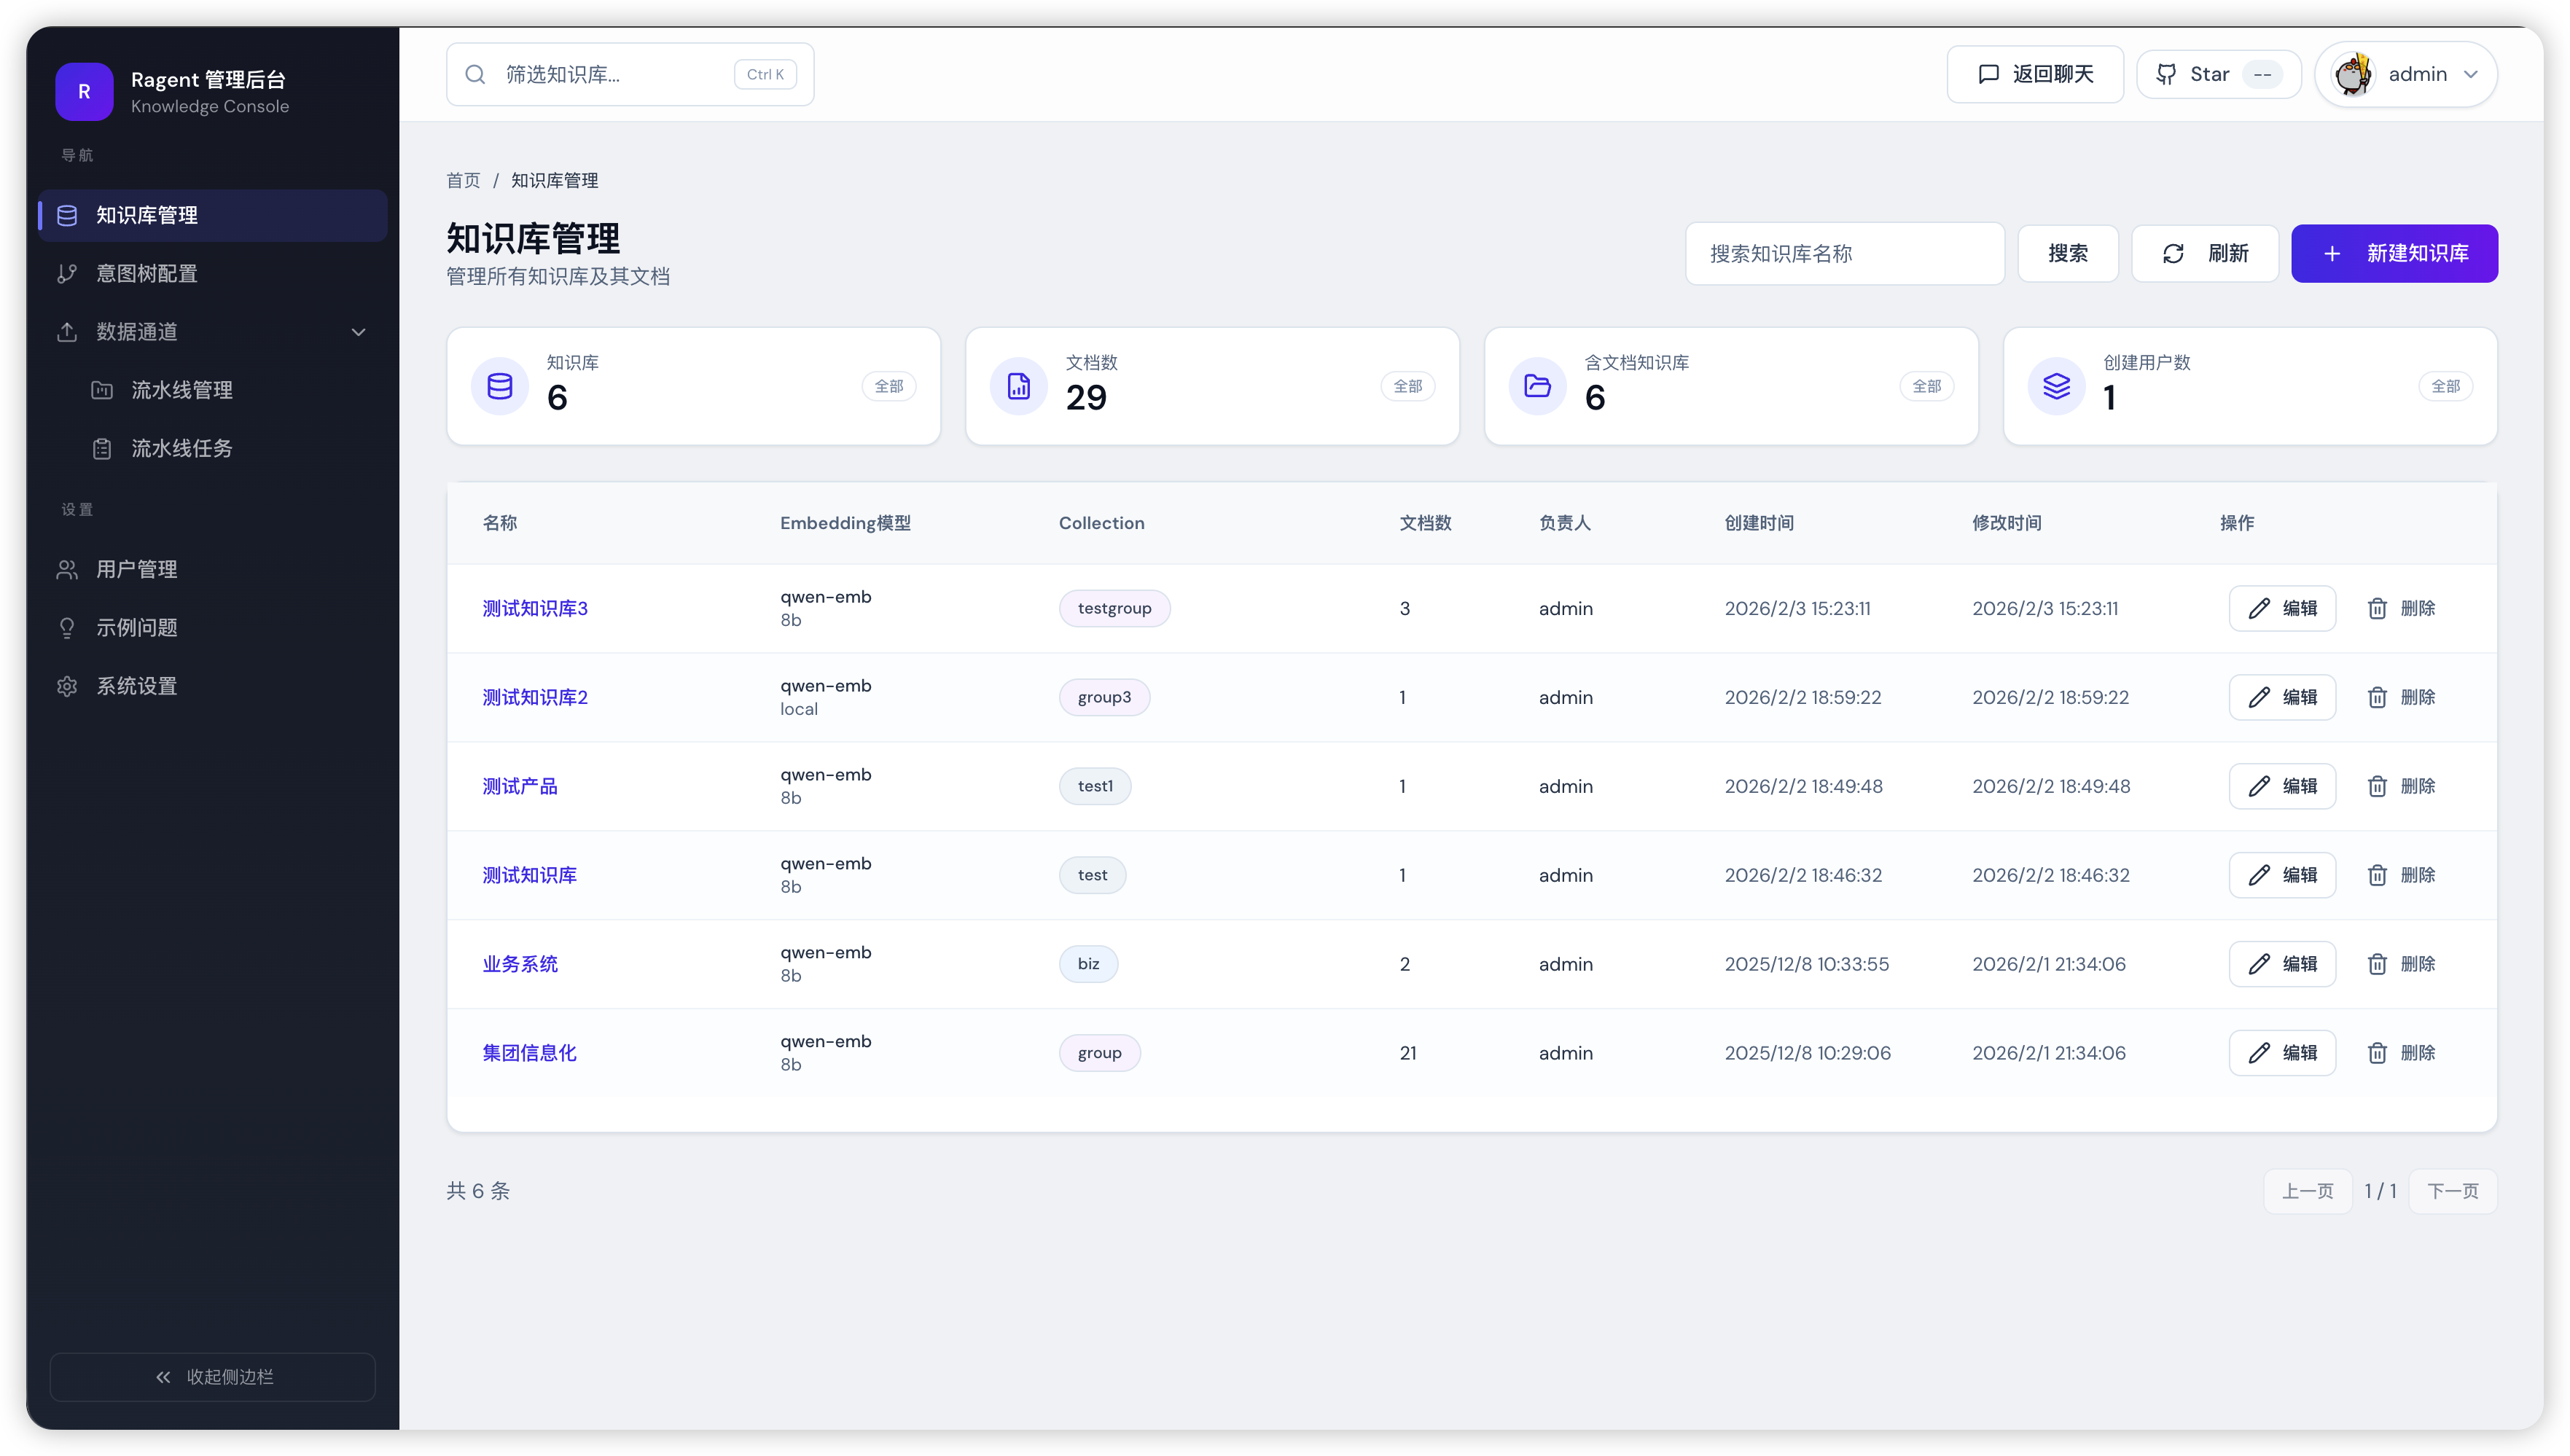Image resolution: width=2570 pixels, height=1456 pixels.
Task: Click 返回聊天 chat button
Action: (2034, 75)
